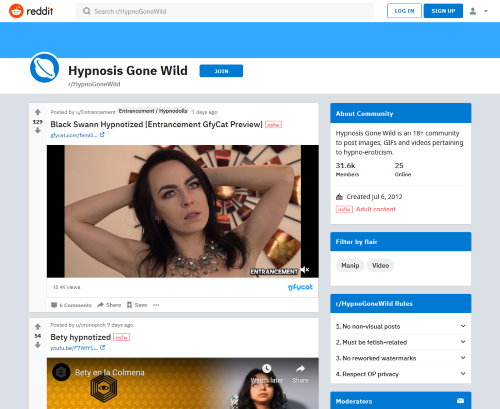Screen dimensions: 500x409
Task: Play the Black Swann gfycat video
Action: 183,211
